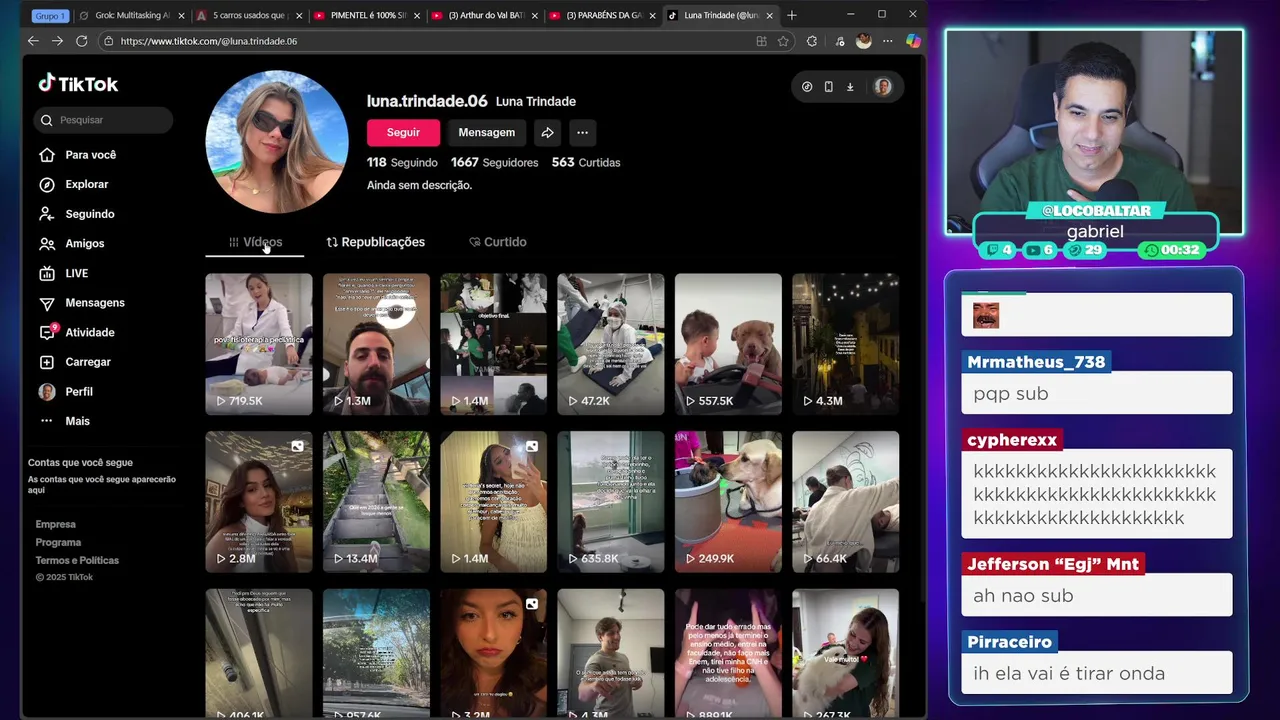
Task: Follow the profile with the Seguir button
Action: point(403,132)
